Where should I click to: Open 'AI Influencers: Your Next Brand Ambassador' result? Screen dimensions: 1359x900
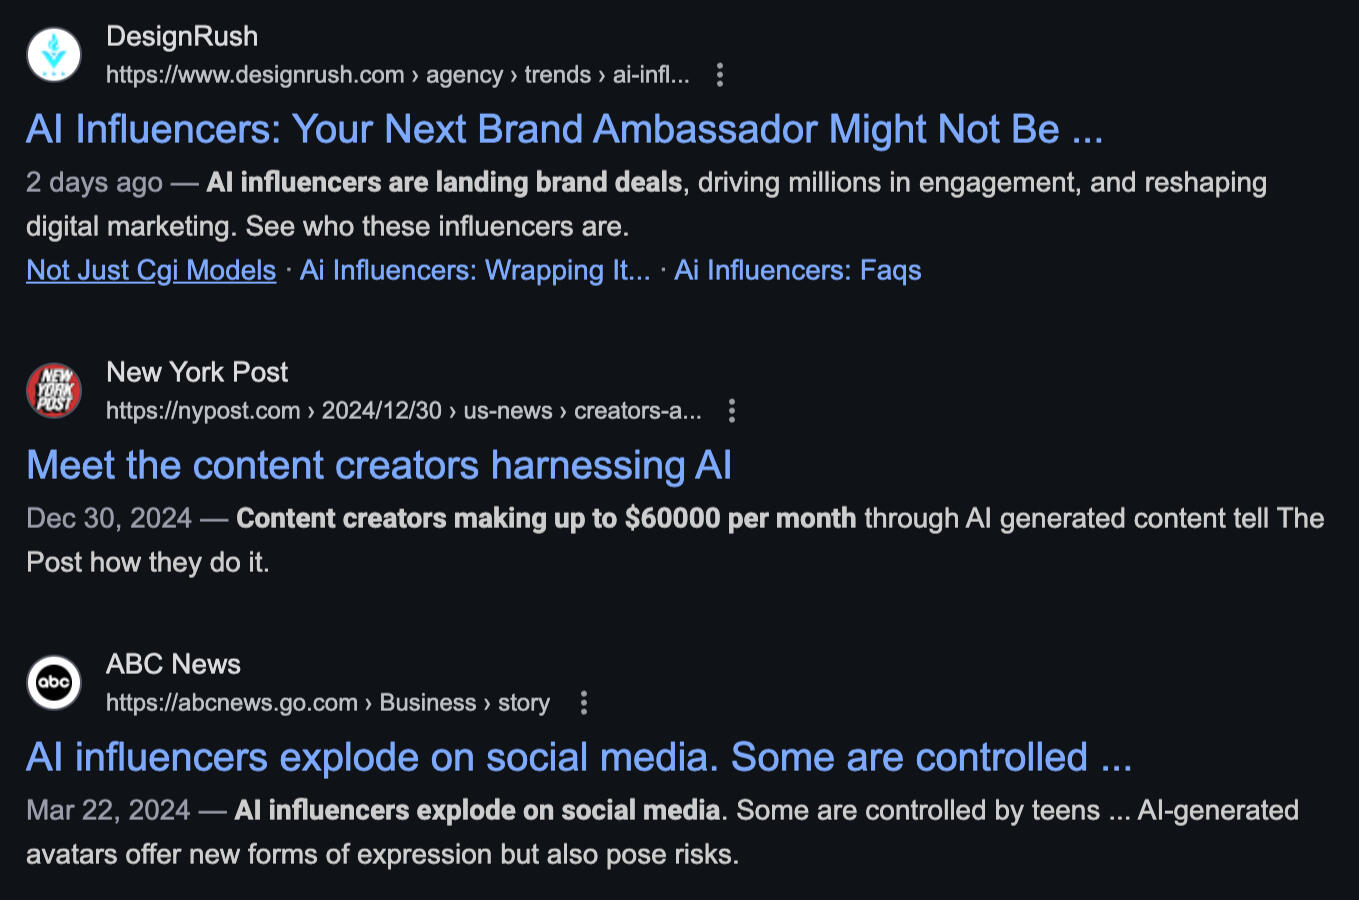coord(564,130)
